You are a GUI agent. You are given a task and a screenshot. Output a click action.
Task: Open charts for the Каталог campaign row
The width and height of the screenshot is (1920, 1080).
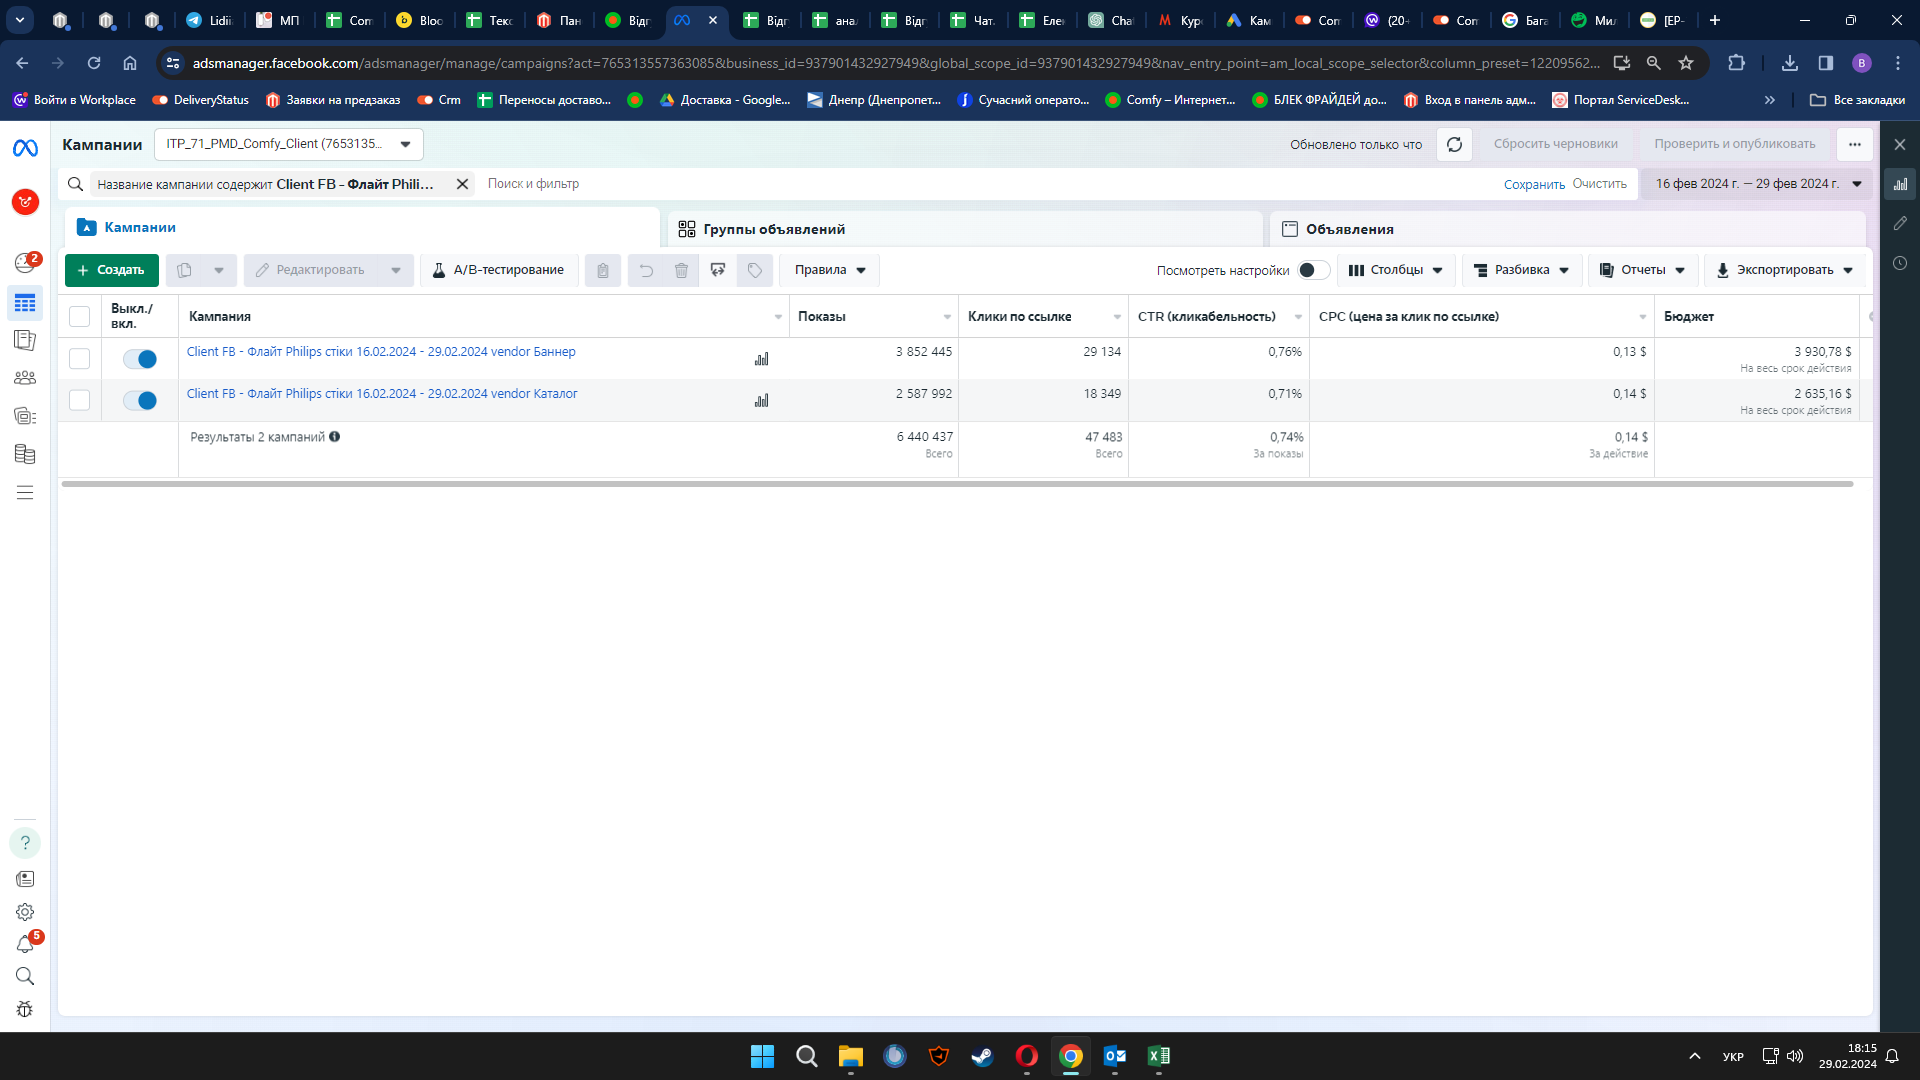(762, 401)
